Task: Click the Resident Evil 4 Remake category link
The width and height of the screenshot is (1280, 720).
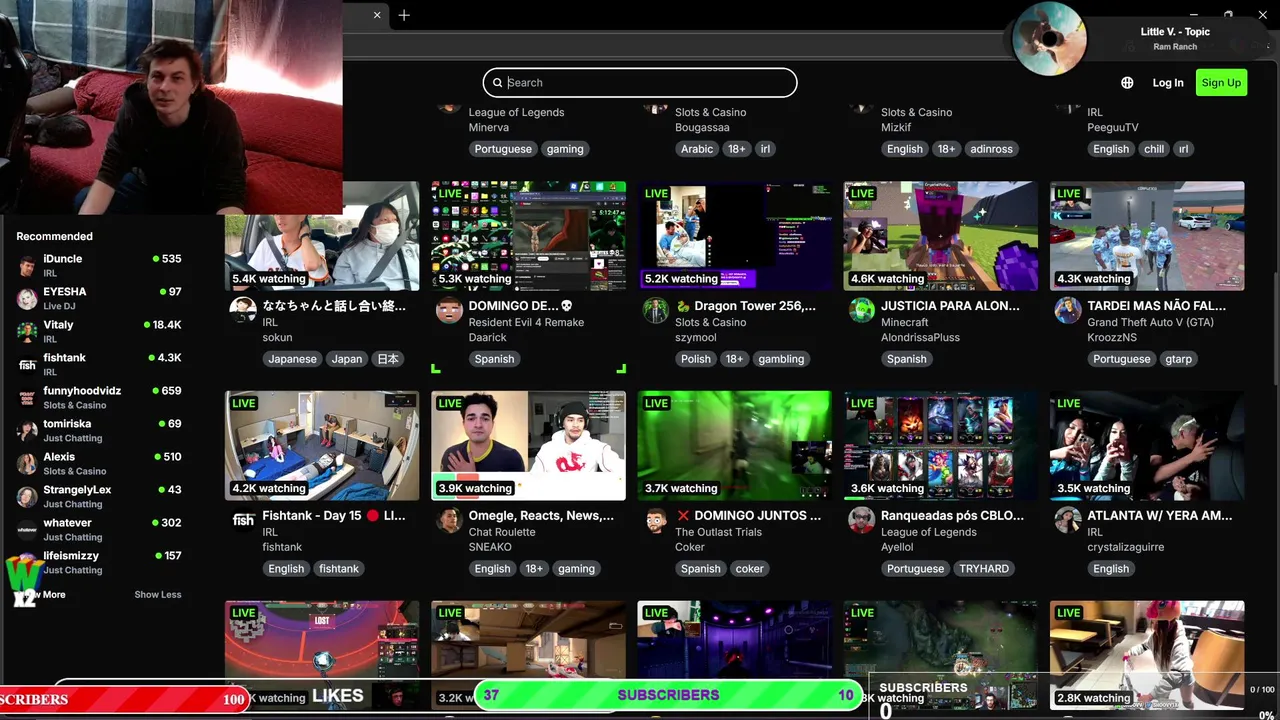Action: (526, 322)
